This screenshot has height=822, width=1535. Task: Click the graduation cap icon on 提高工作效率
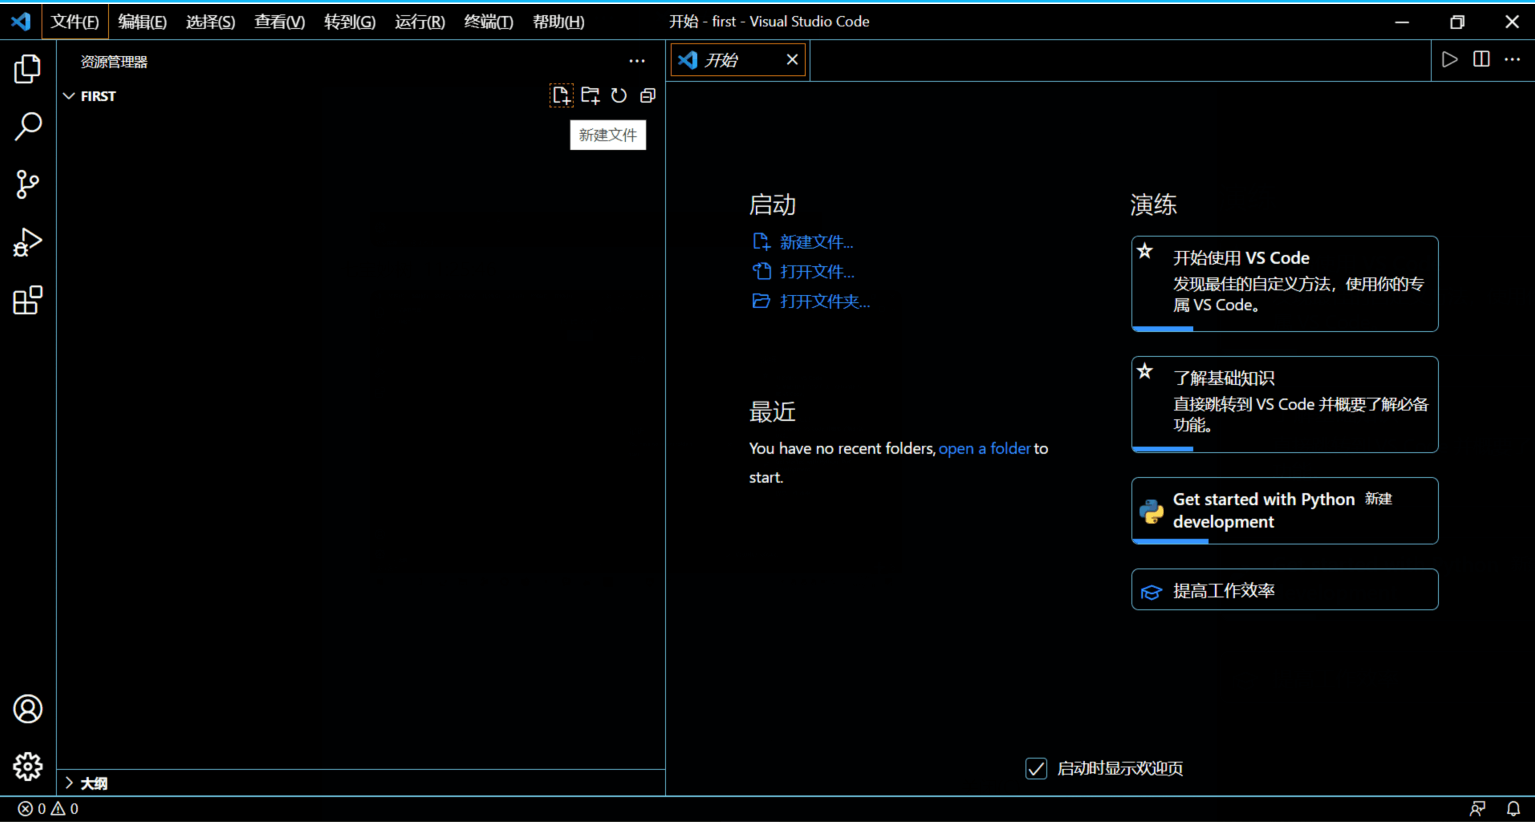[1152, 592]
